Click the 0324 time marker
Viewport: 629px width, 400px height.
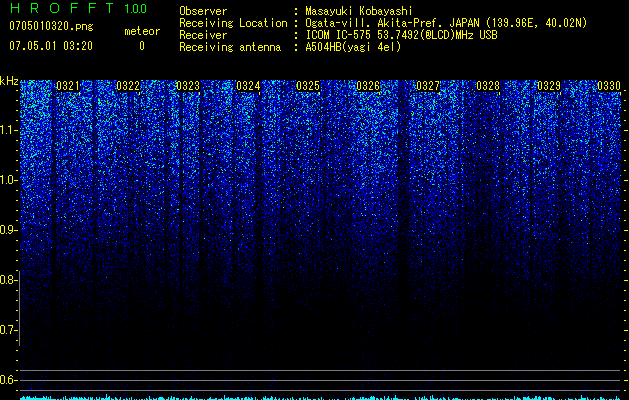(x=248, y=86)
